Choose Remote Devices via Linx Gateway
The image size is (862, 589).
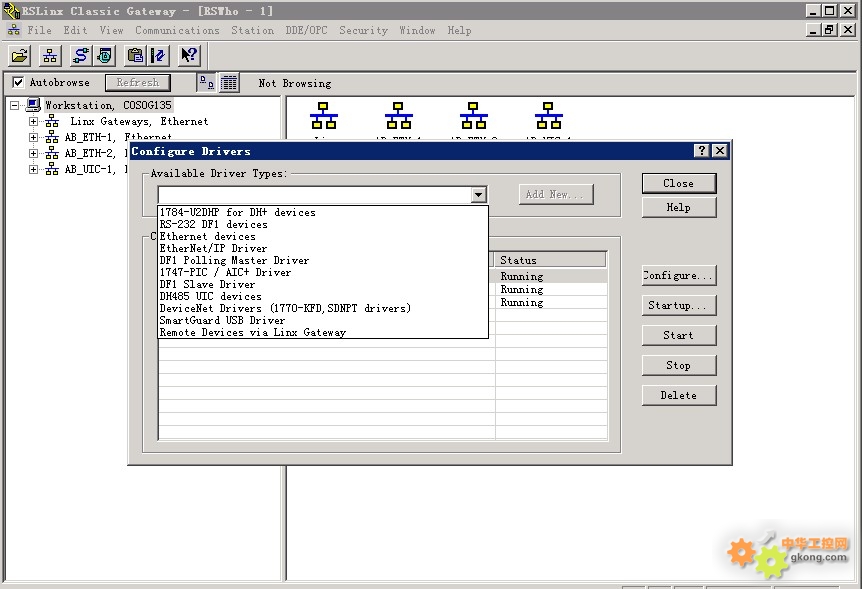(323, 332)
